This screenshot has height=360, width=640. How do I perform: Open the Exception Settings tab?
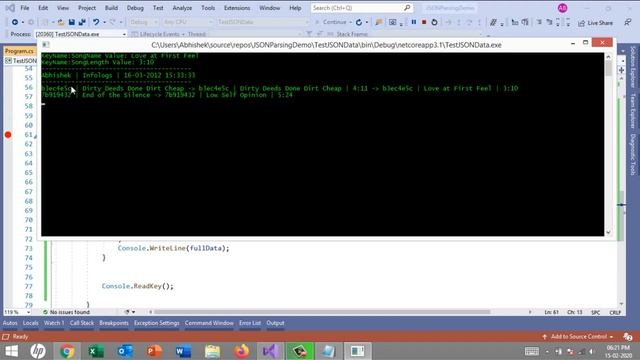click(x=157, y=323)
